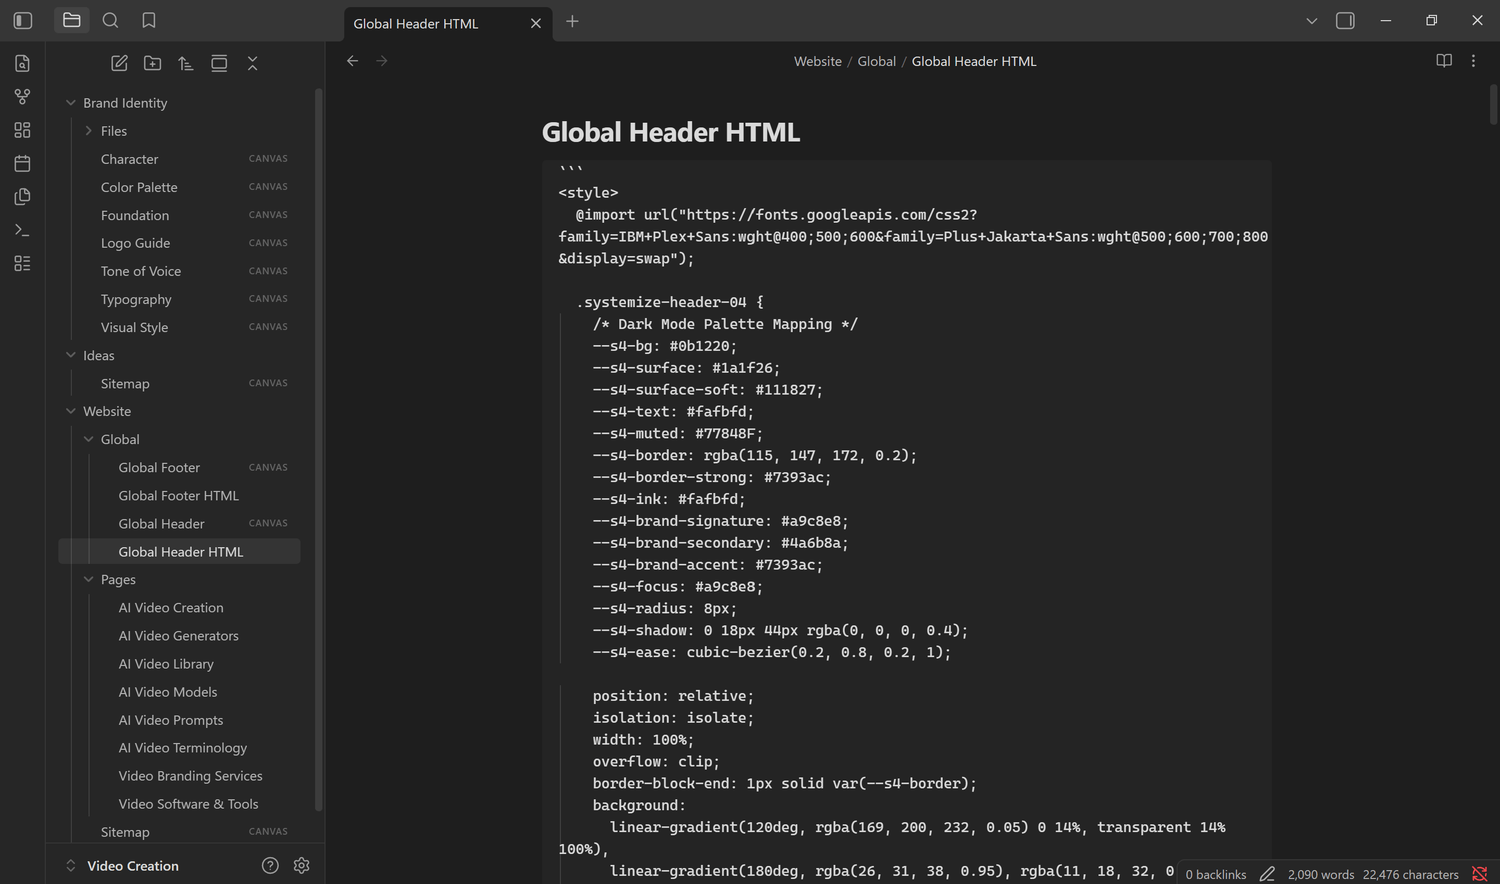Image resolution: width=1500 pixels, height=884 pixels.
Task: Select the Global Header HTML tab
Action: 447,23
